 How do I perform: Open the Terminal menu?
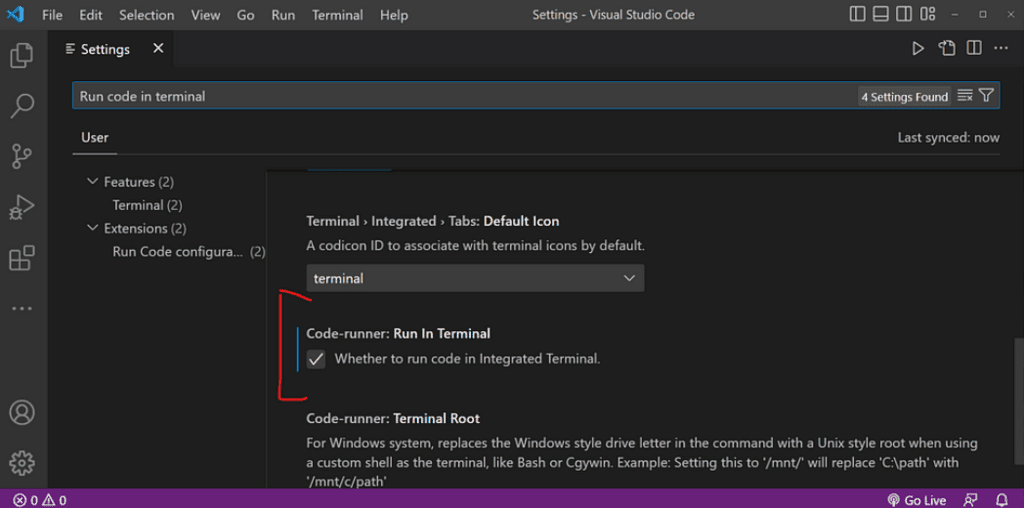point(337,15)
